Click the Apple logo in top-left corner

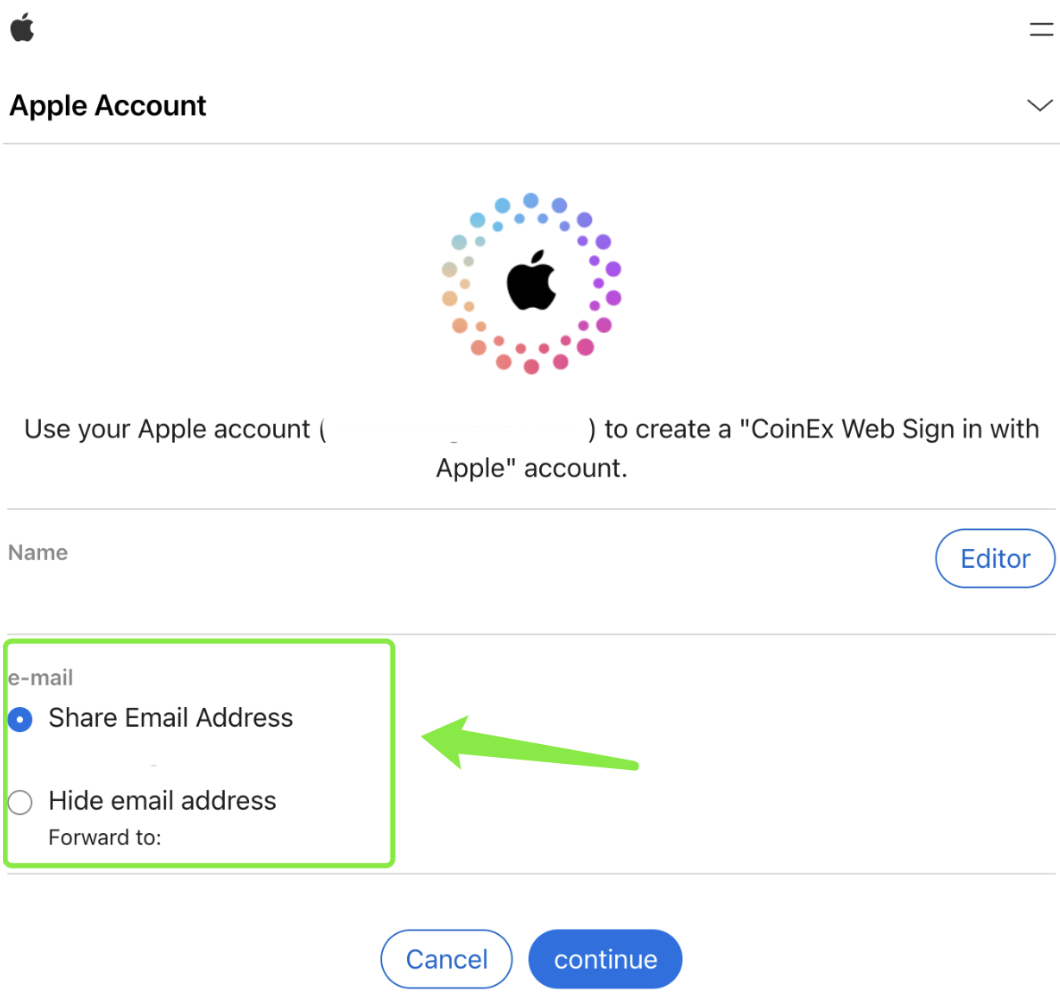pos(22,29)
